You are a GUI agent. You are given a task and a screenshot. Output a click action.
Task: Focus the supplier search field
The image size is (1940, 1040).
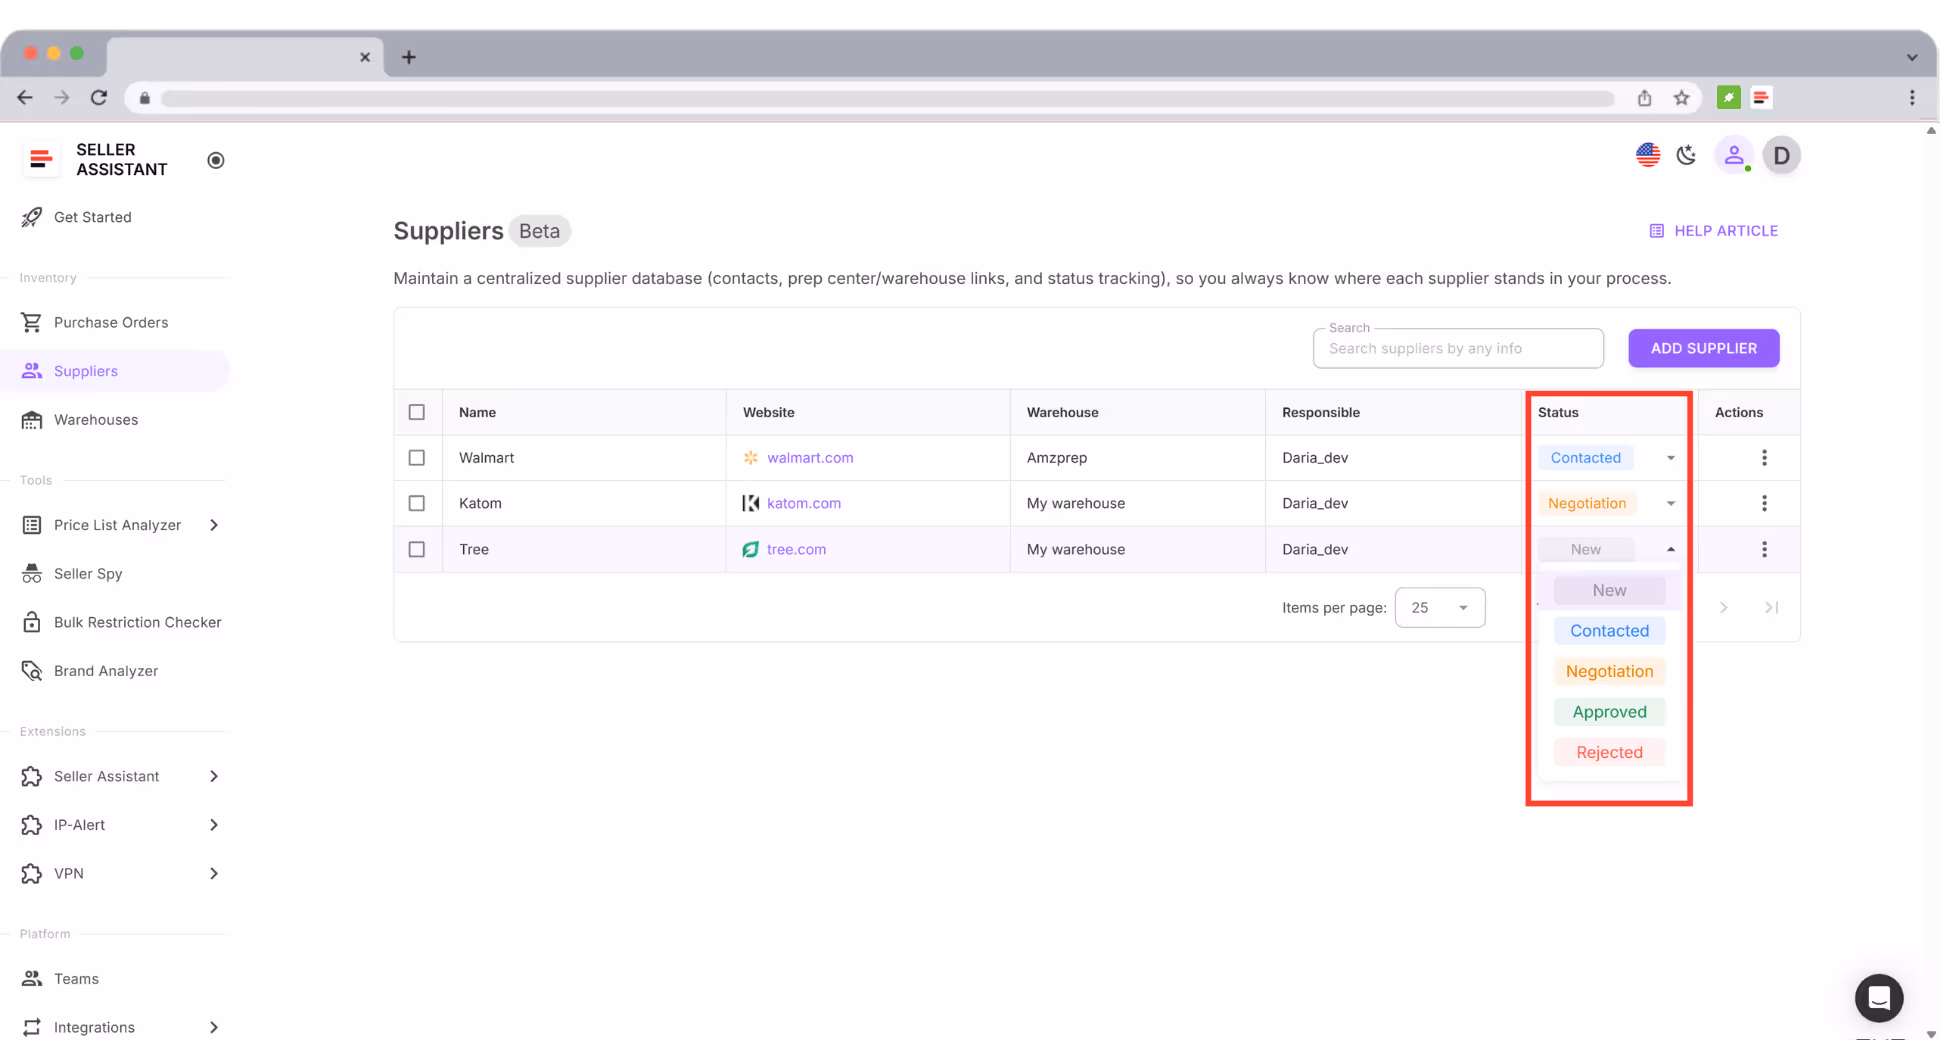point(1457,349)
